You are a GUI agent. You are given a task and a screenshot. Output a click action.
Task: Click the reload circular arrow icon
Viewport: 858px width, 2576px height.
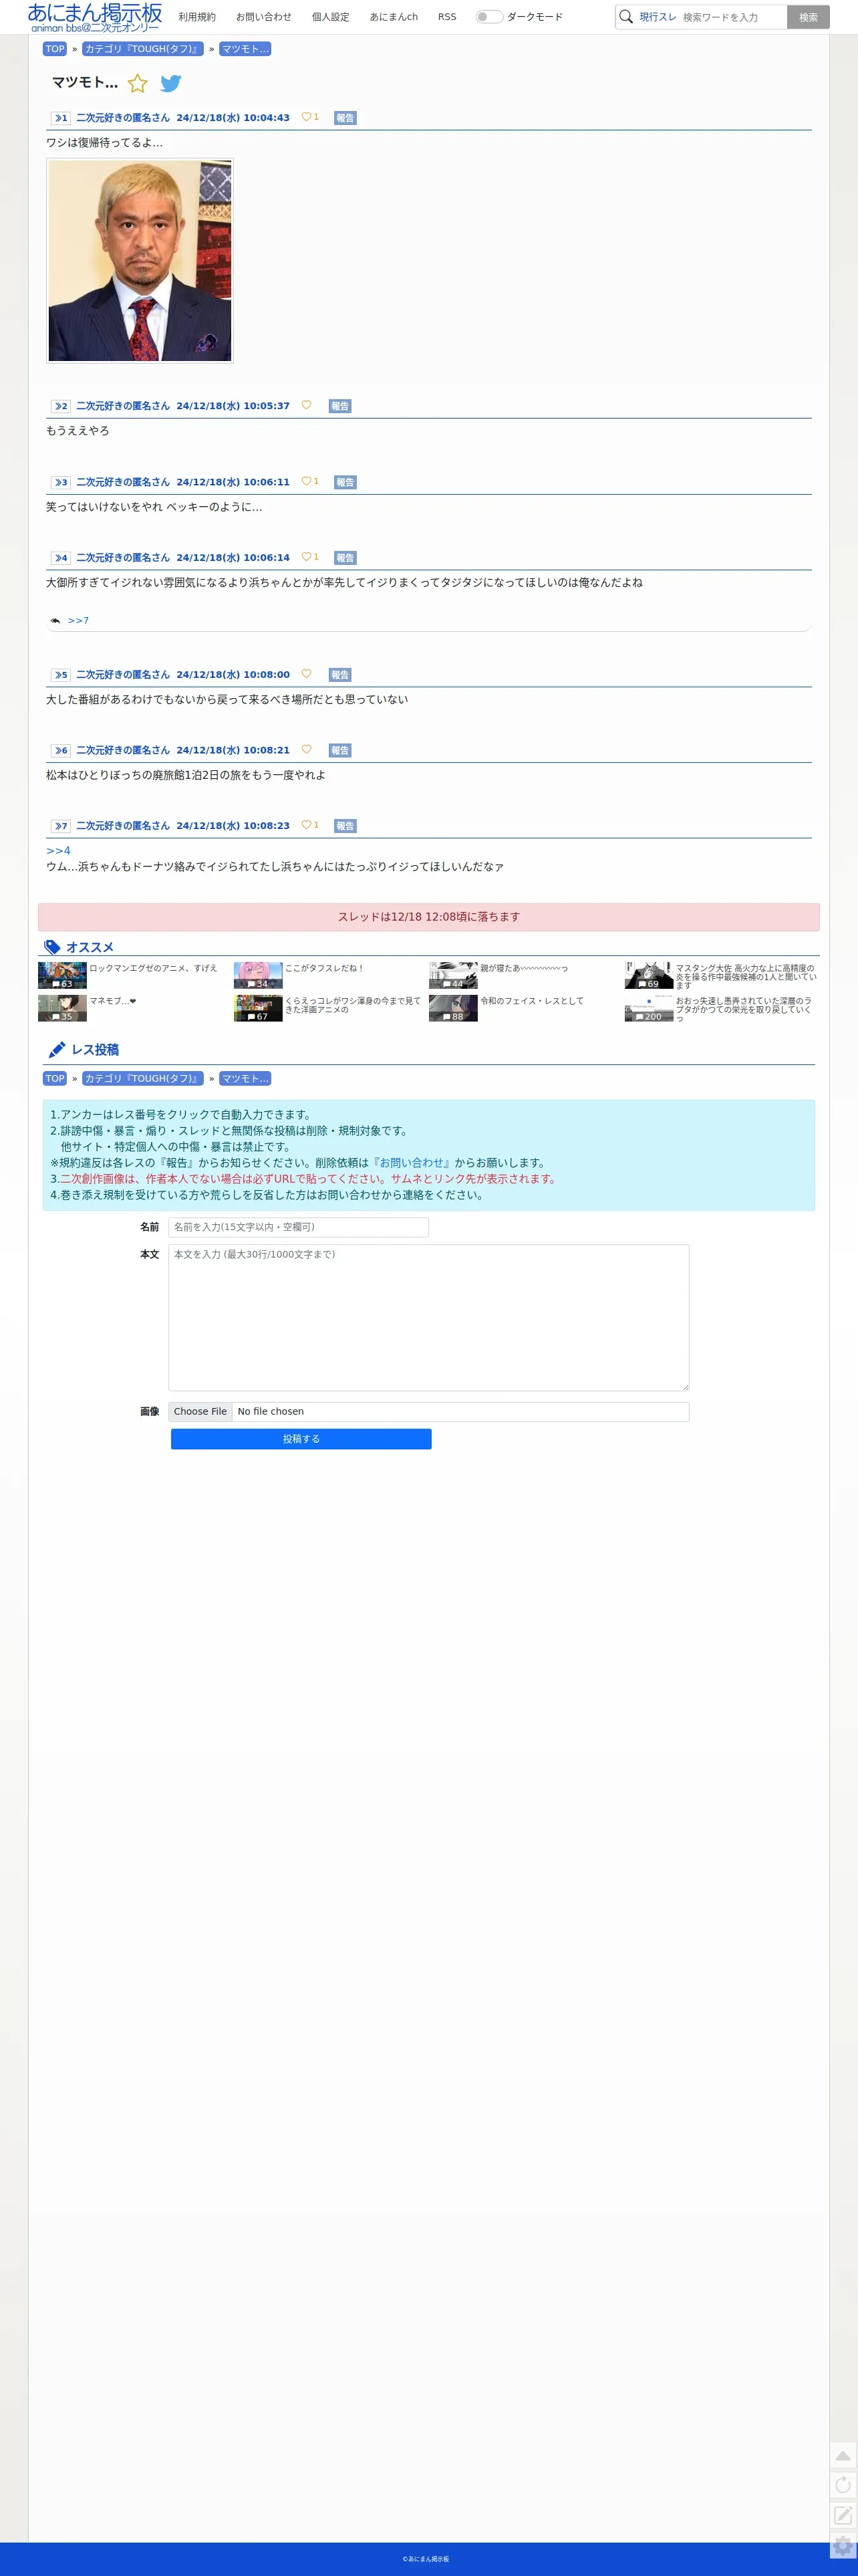[843, 2485]
